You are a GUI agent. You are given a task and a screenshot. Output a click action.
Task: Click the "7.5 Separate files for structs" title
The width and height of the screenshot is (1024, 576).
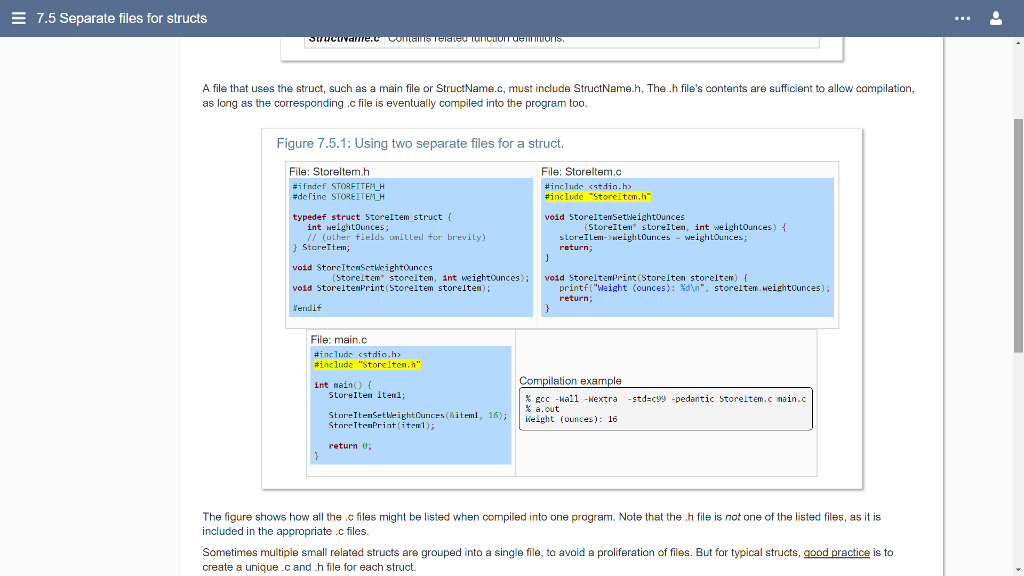(121, 18)
